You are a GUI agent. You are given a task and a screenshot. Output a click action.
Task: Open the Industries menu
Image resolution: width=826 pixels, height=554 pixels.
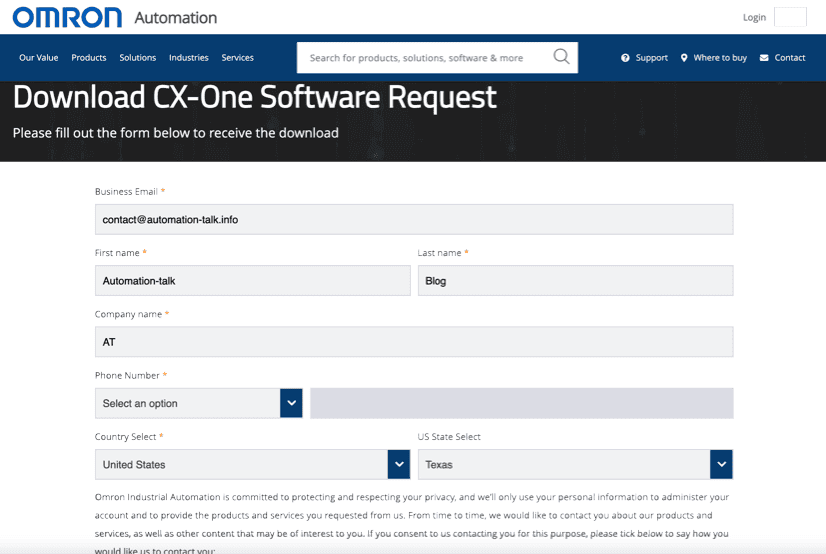point(189,57)
